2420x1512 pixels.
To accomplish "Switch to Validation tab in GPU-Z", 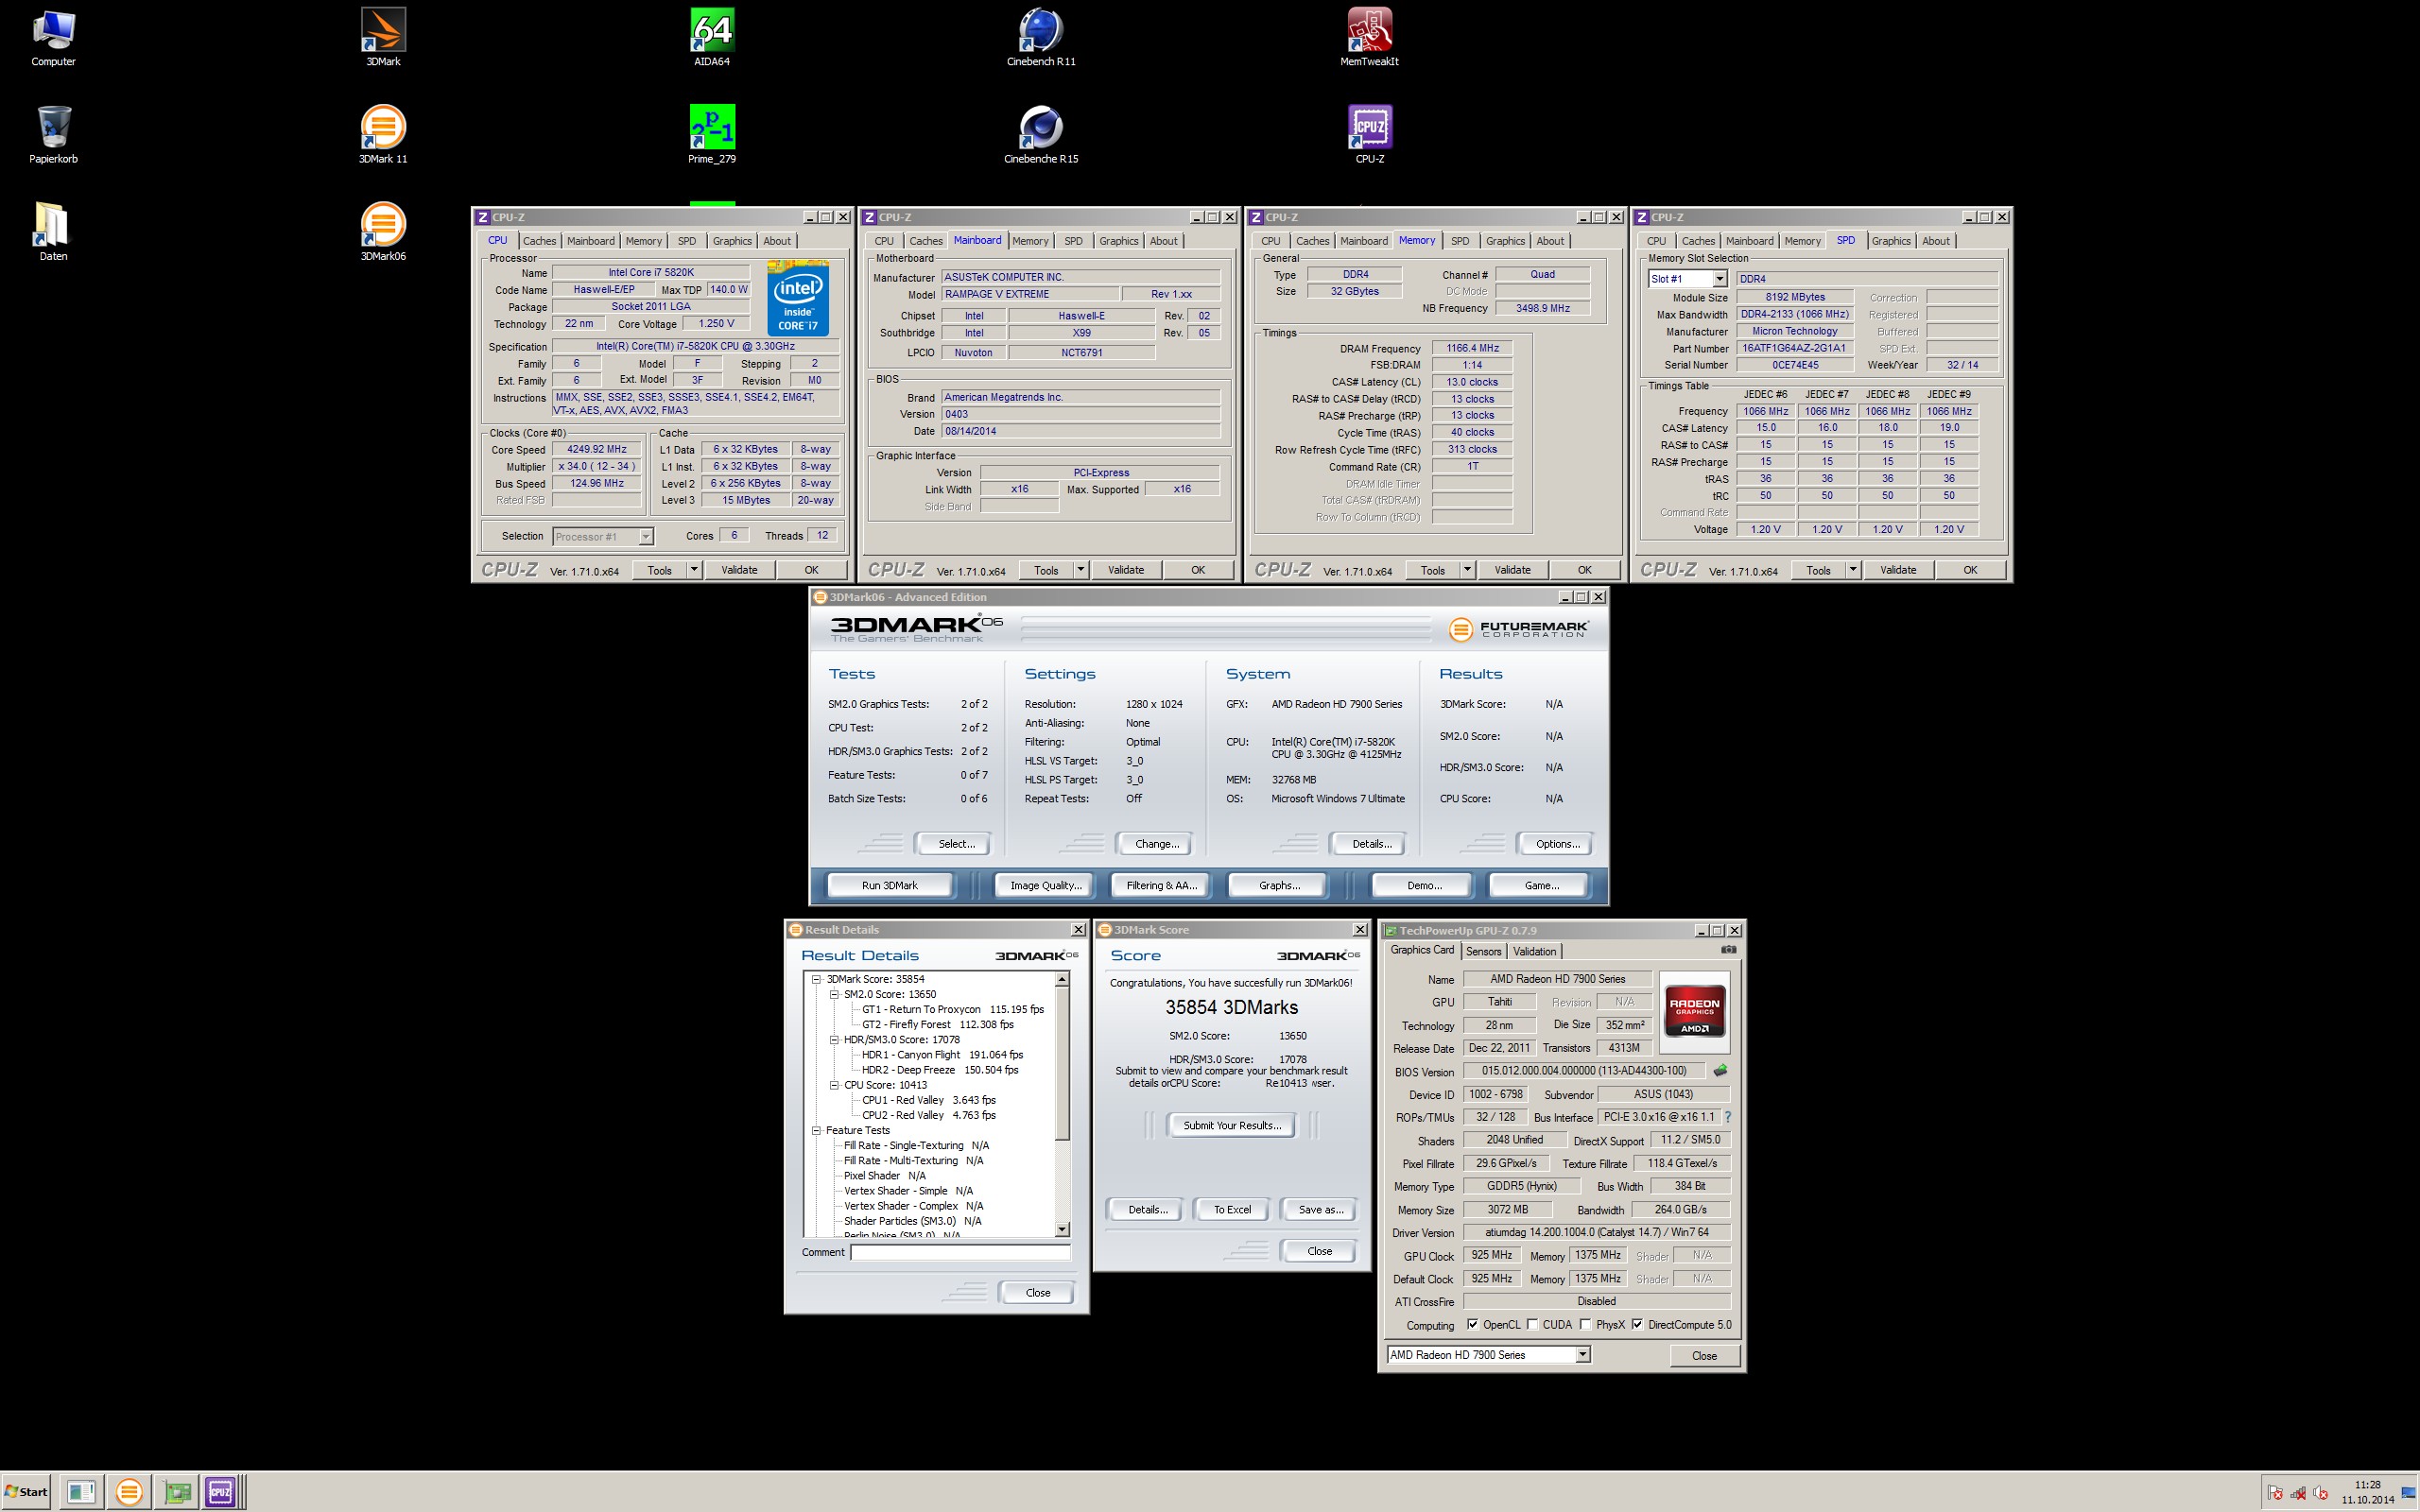I will (x=1534, y=951).
